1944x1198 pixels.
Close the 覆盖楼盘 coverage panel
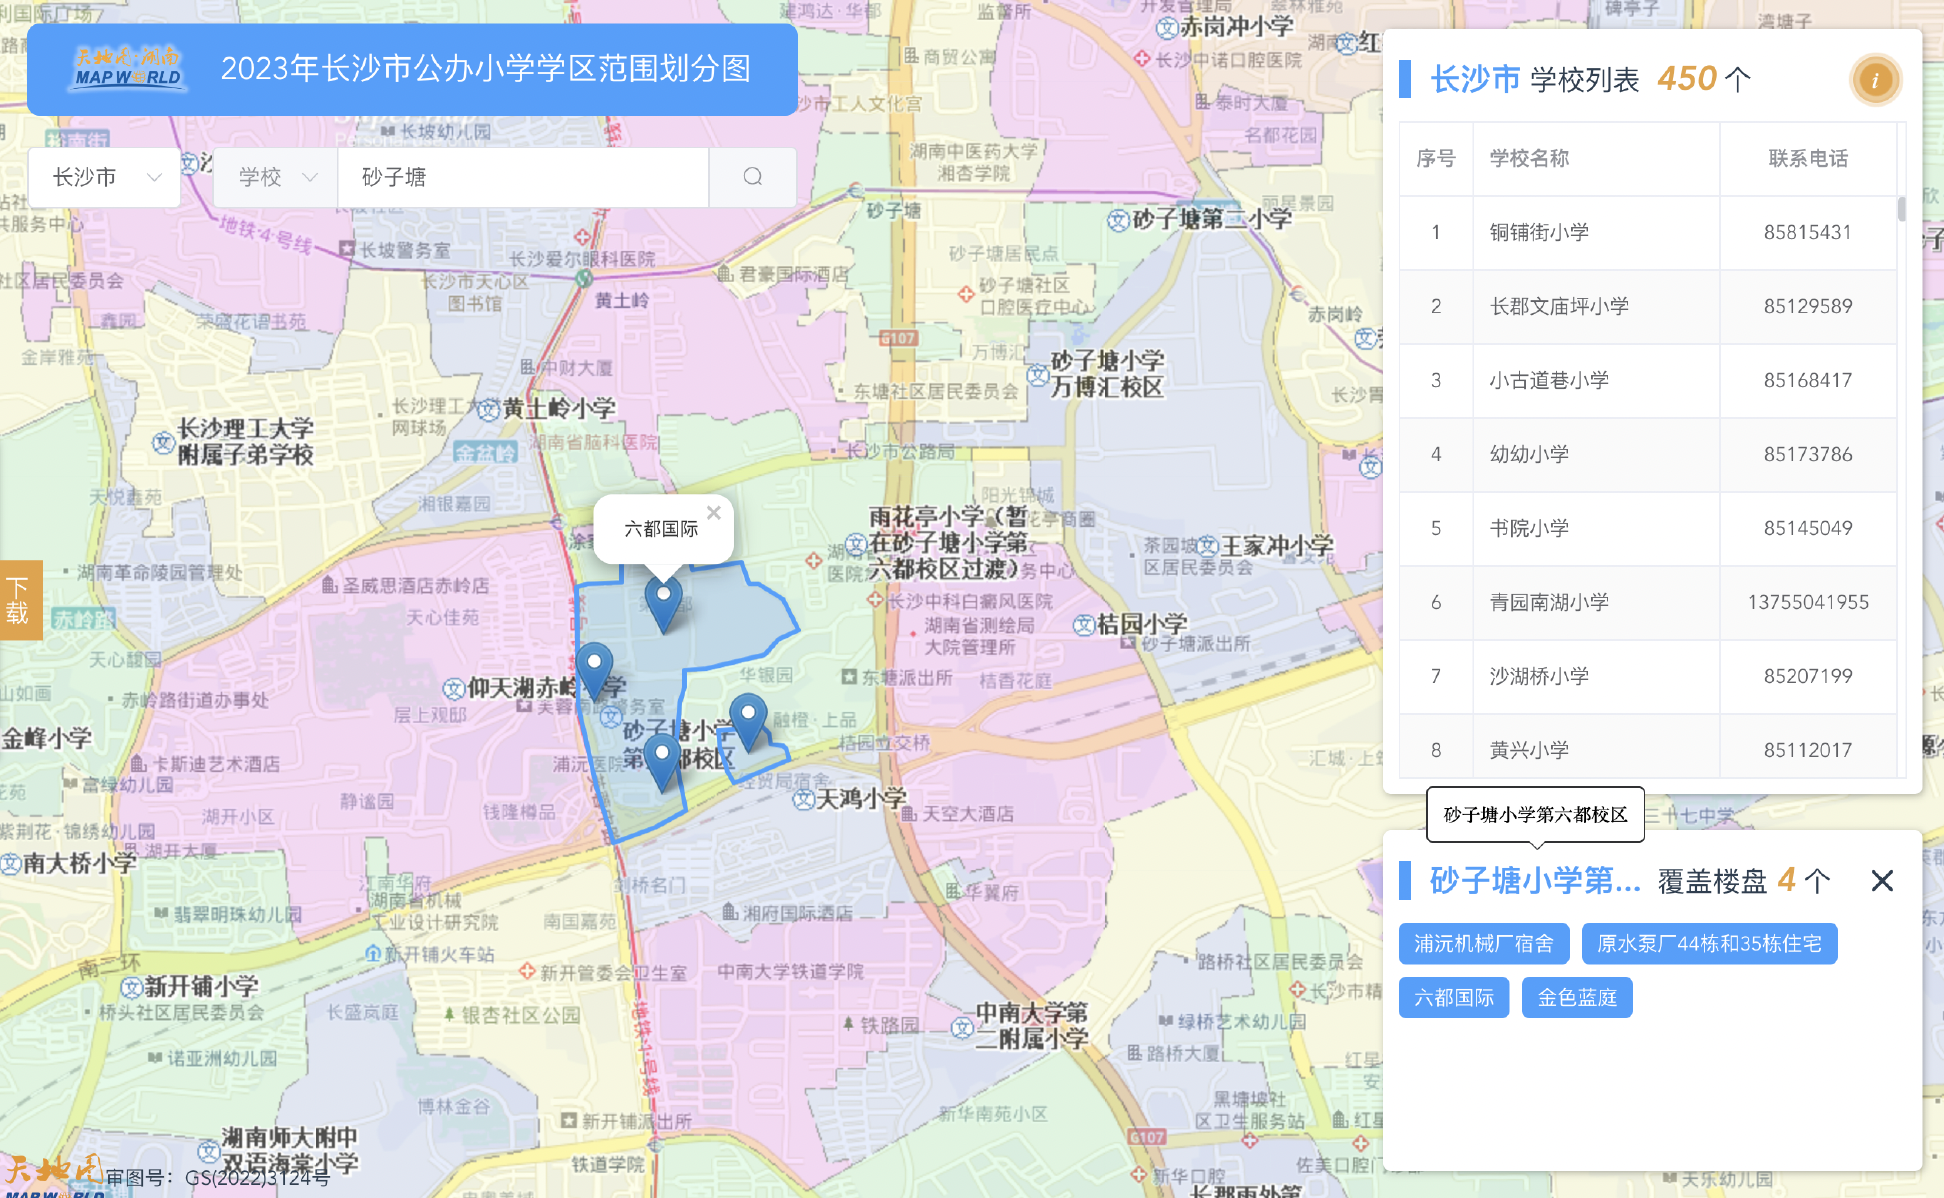pyautogui.click(x=1881, y=881)
